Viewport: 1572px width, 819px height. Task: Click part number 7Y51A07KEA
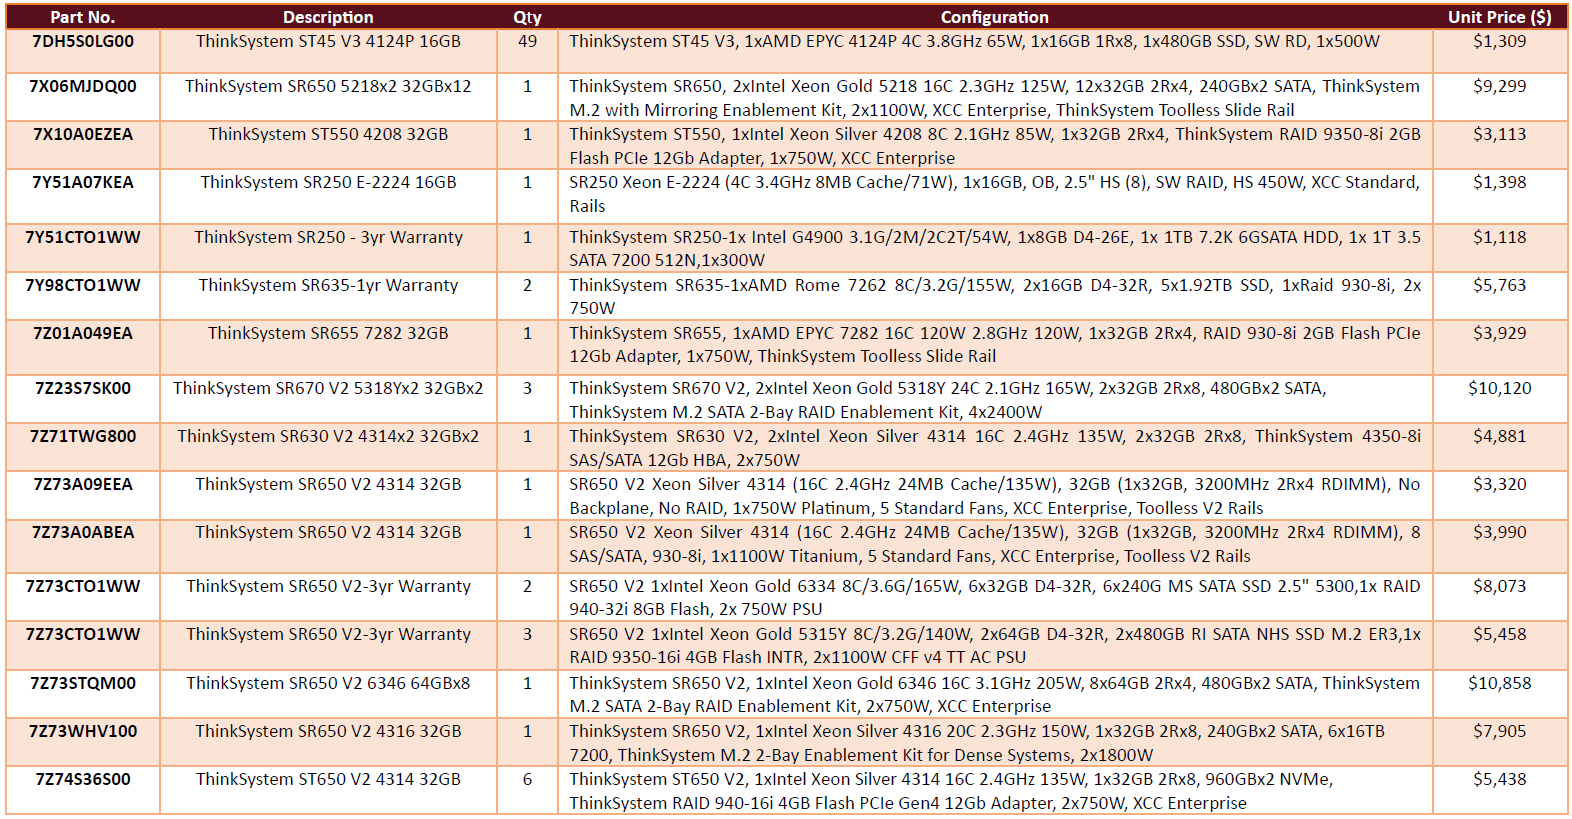[83, 182]
